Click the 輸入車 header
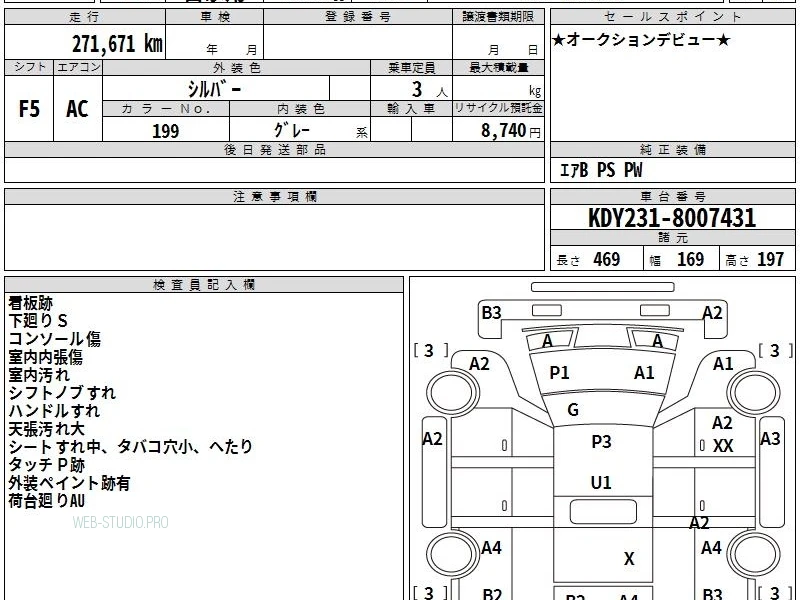Screen dimensions: 800x600 click(411, 108)
